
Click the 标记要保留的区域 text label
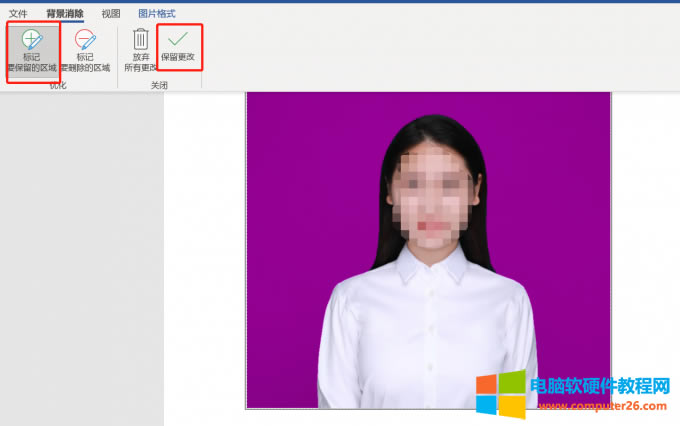33,63
